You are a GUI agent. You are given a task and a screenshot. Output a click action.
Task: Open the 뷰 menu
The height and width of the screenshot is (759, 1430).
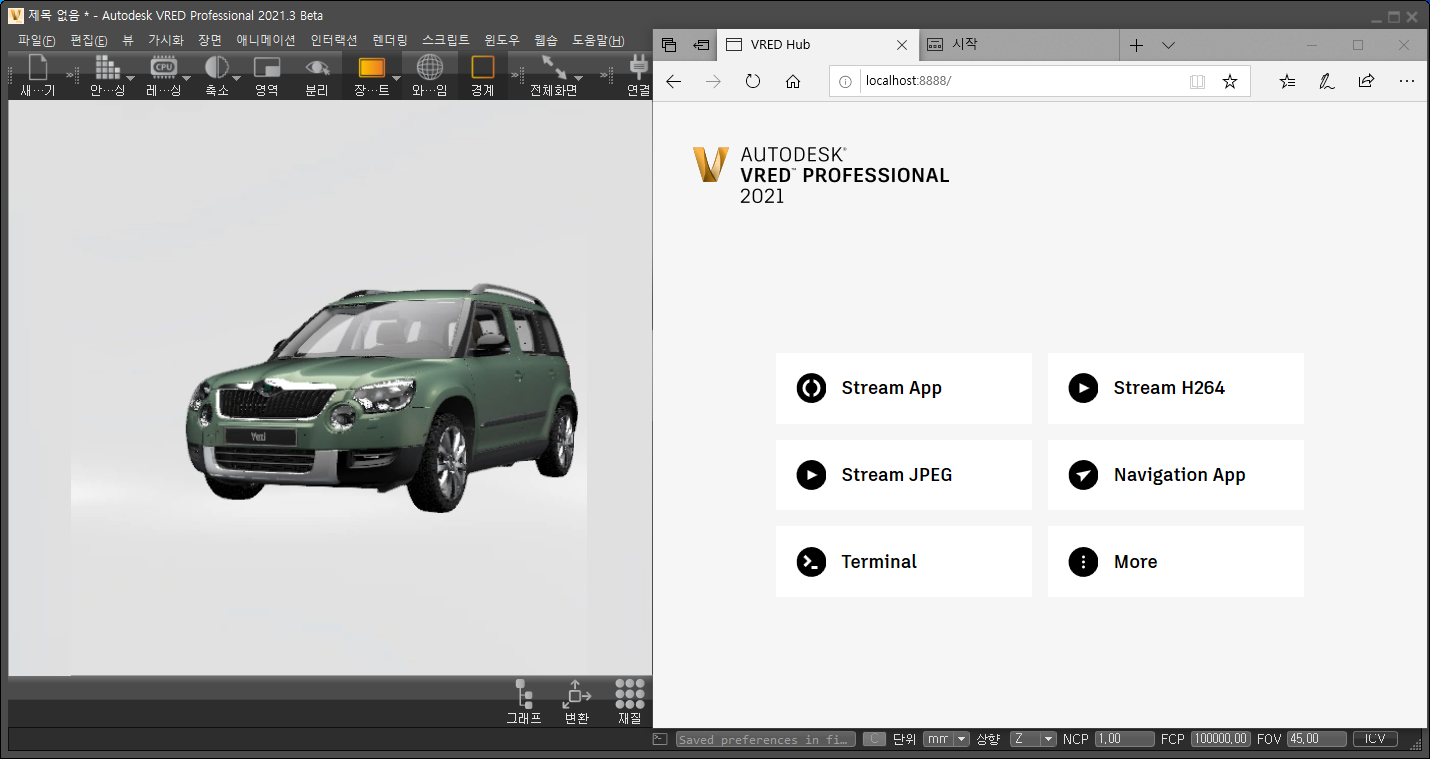128,40
